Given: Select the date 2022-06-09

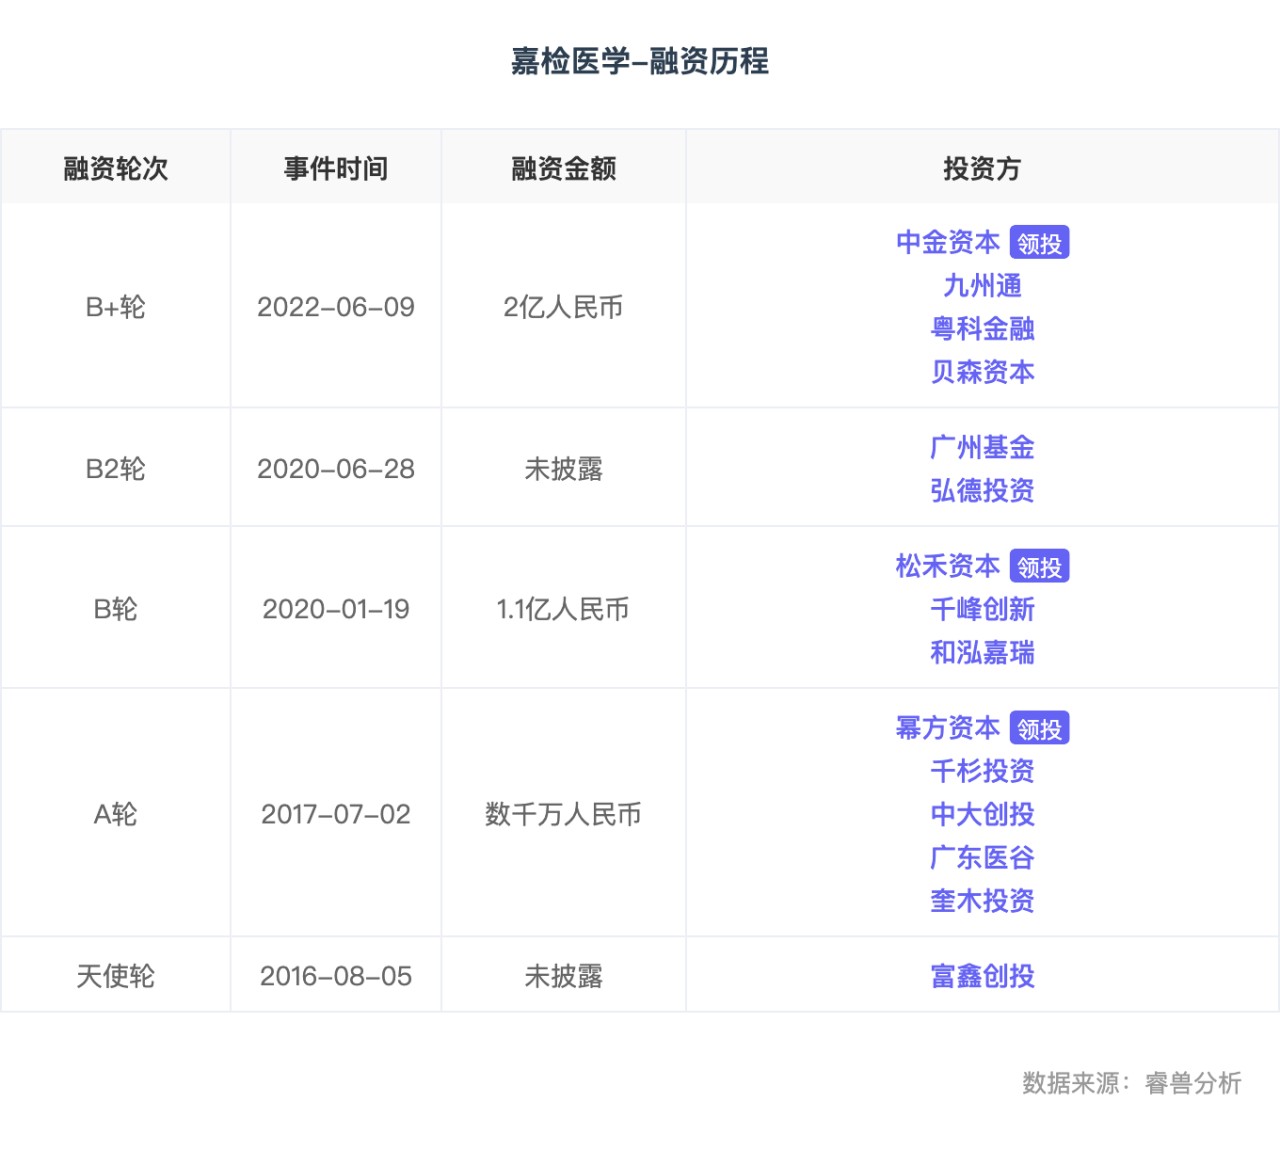Looking at the screenshot, I should 336,307.
